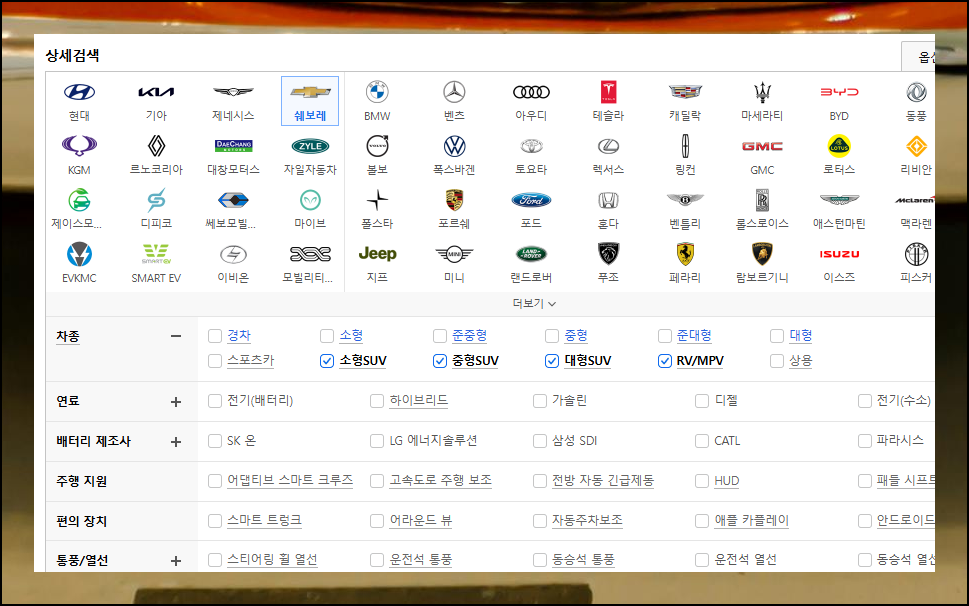Uncheck the 소형SUV checkbox
This screenshot has width=969, height=606.
[x=327, y=361]
